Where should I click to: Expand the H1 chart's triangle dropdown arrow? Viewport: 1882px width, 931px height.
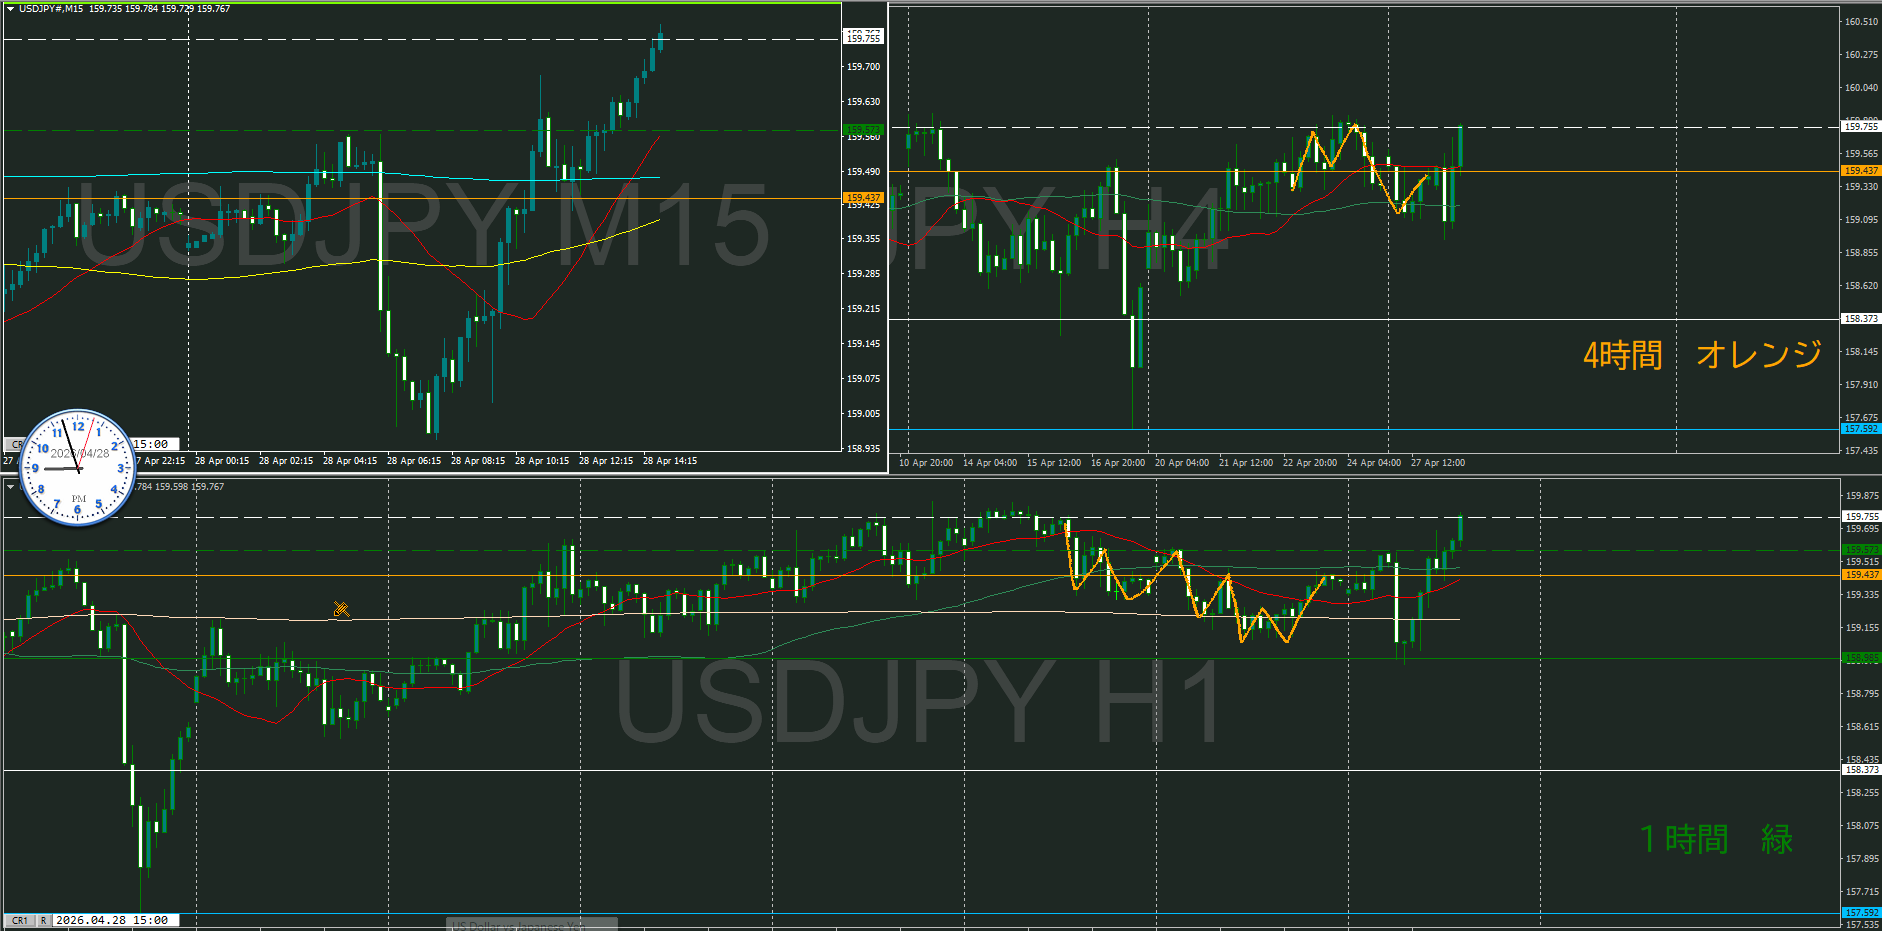(10, 487)
